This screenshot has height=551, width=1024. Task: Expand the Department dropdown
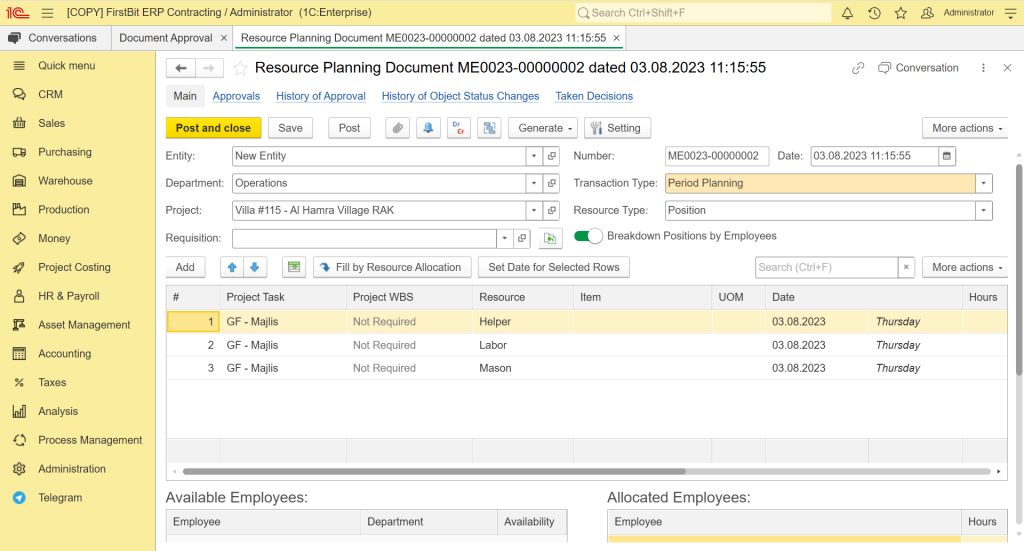534,183
